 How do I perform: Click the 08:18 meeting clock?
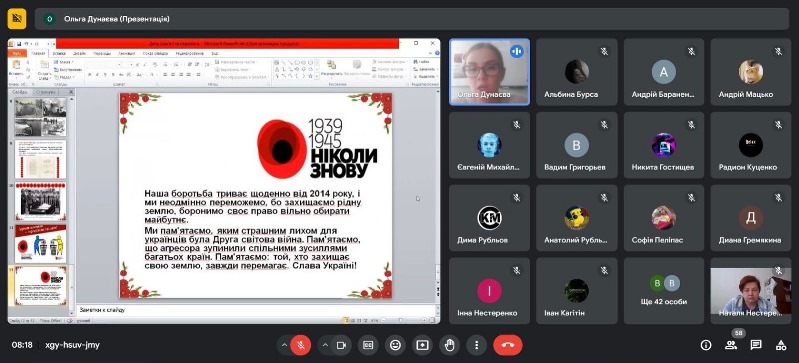pyautogui.click(x=22, y=345)
